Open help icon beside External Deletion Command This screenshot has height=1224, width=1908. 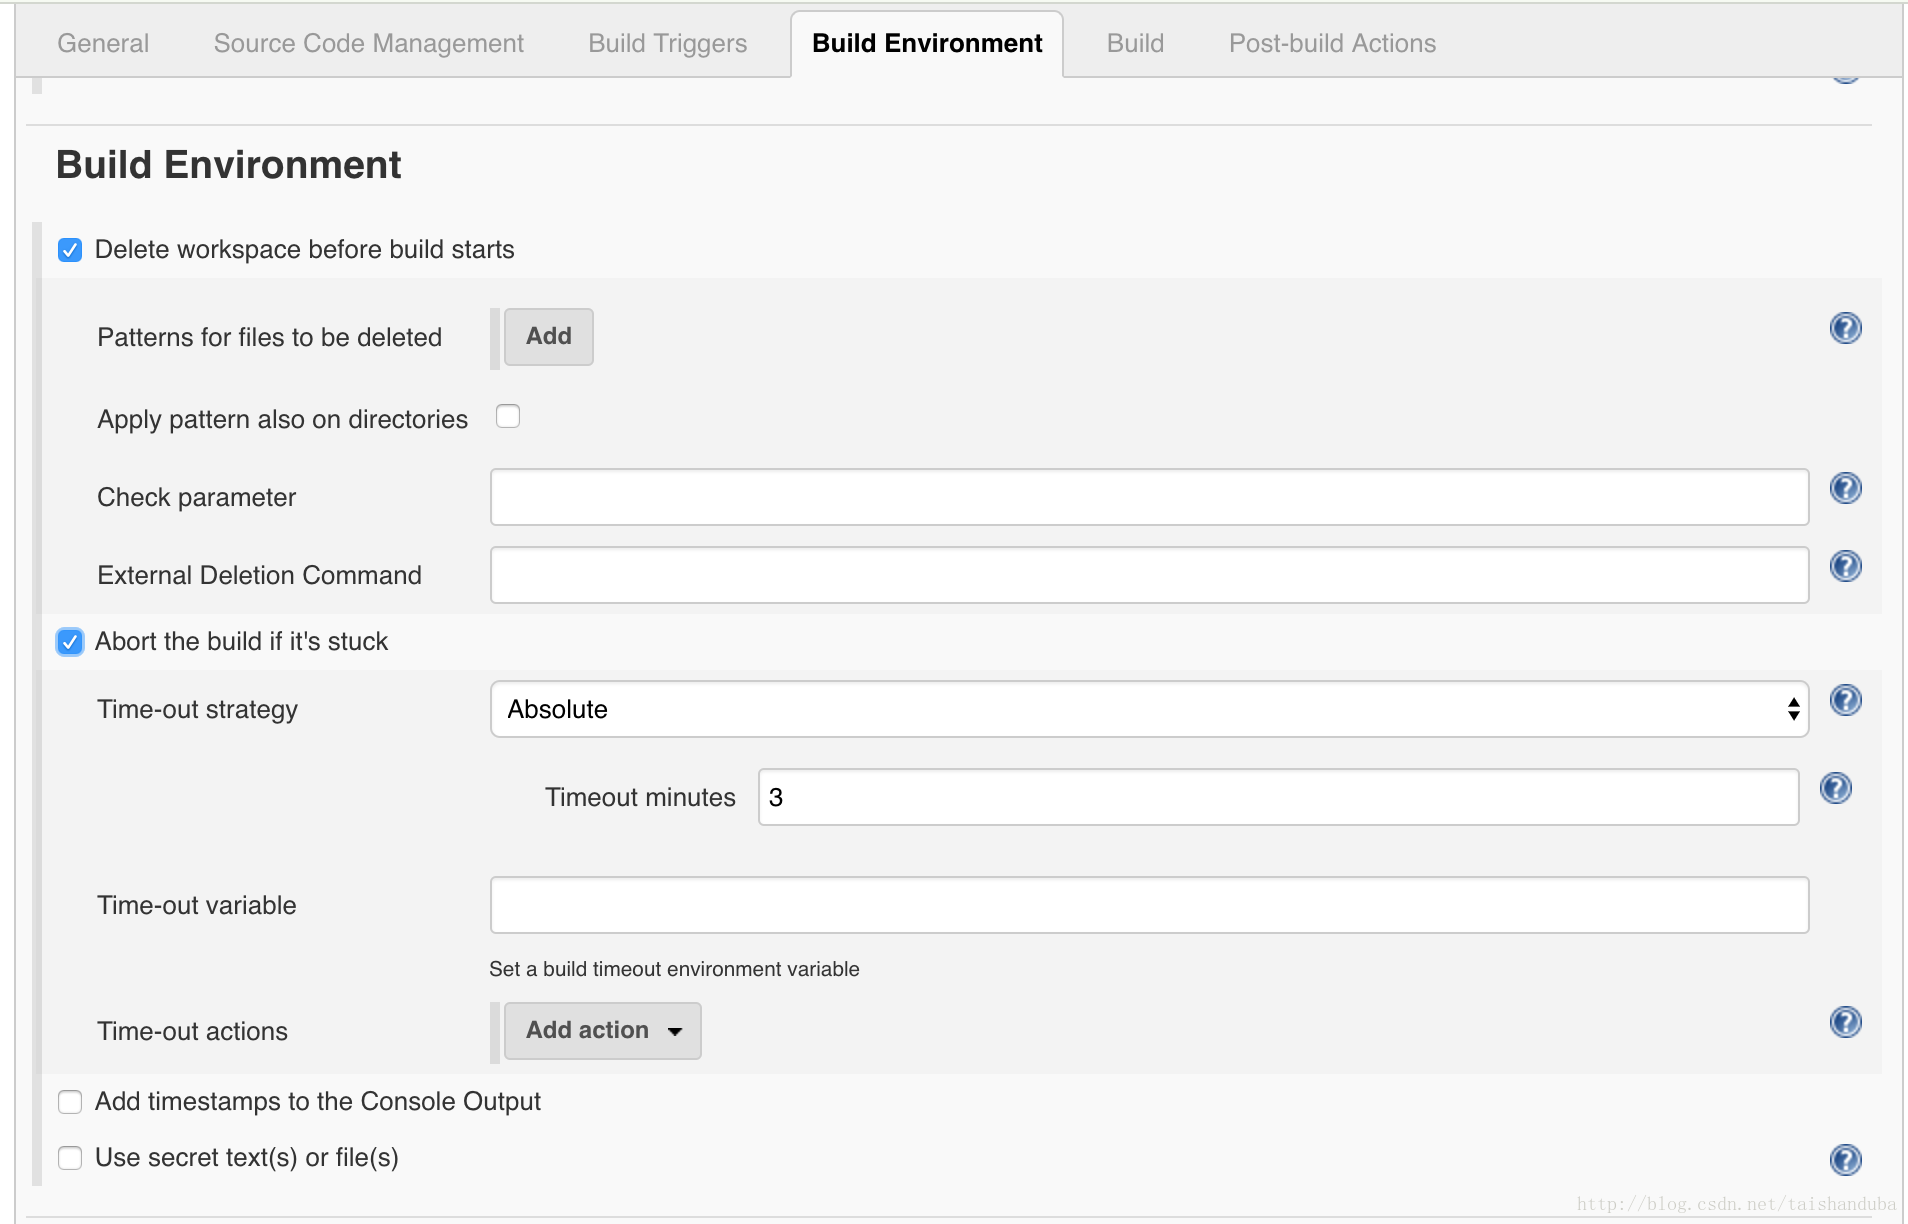[x=1845, y=566]
